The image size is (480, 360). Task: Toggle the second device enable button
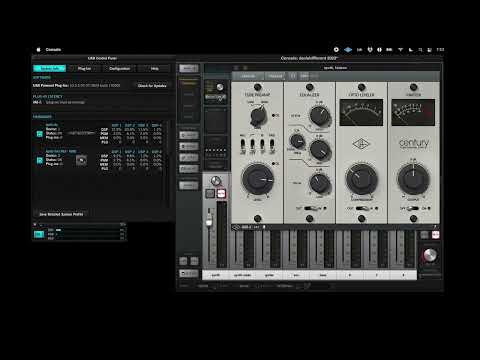tap(39, 160)
